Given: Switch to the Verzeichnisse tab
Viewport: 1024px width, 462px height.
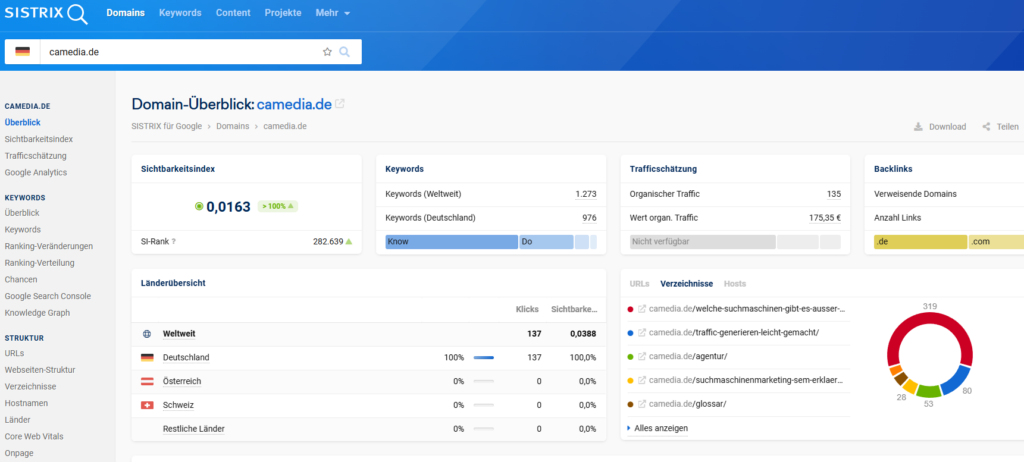Looking at the screenshot, I should coord(686,284).
